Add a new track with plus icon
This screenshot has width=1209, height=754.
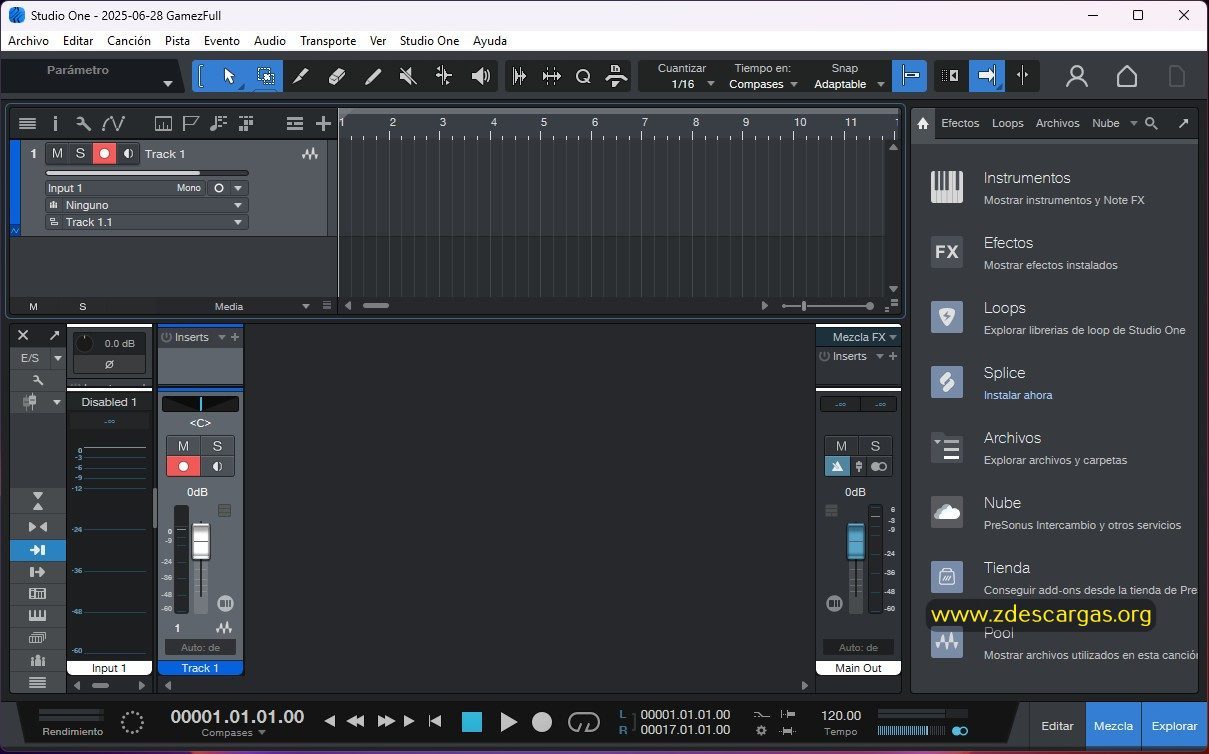click(x=323, y=123)
